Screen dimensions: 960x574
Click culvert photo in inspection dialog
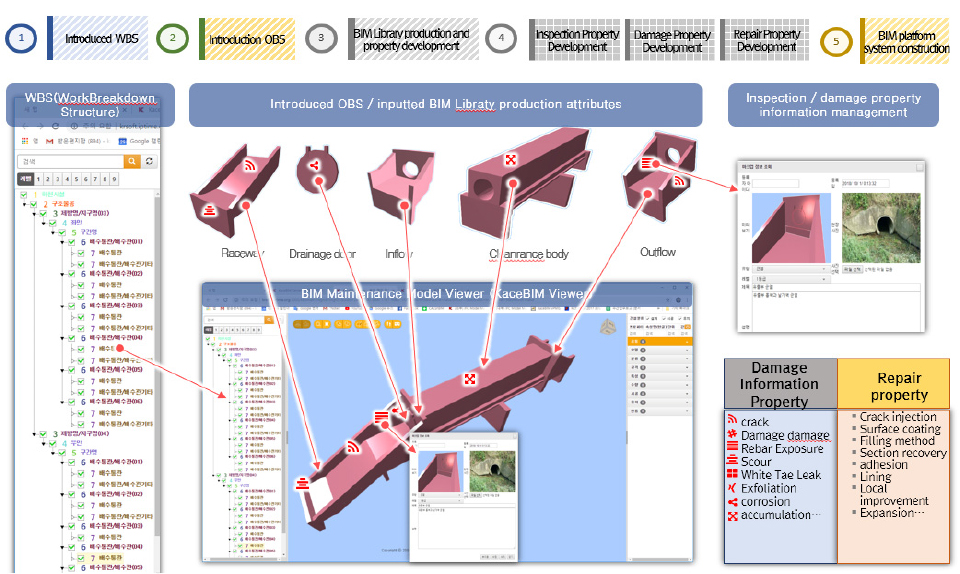(881, 228)
